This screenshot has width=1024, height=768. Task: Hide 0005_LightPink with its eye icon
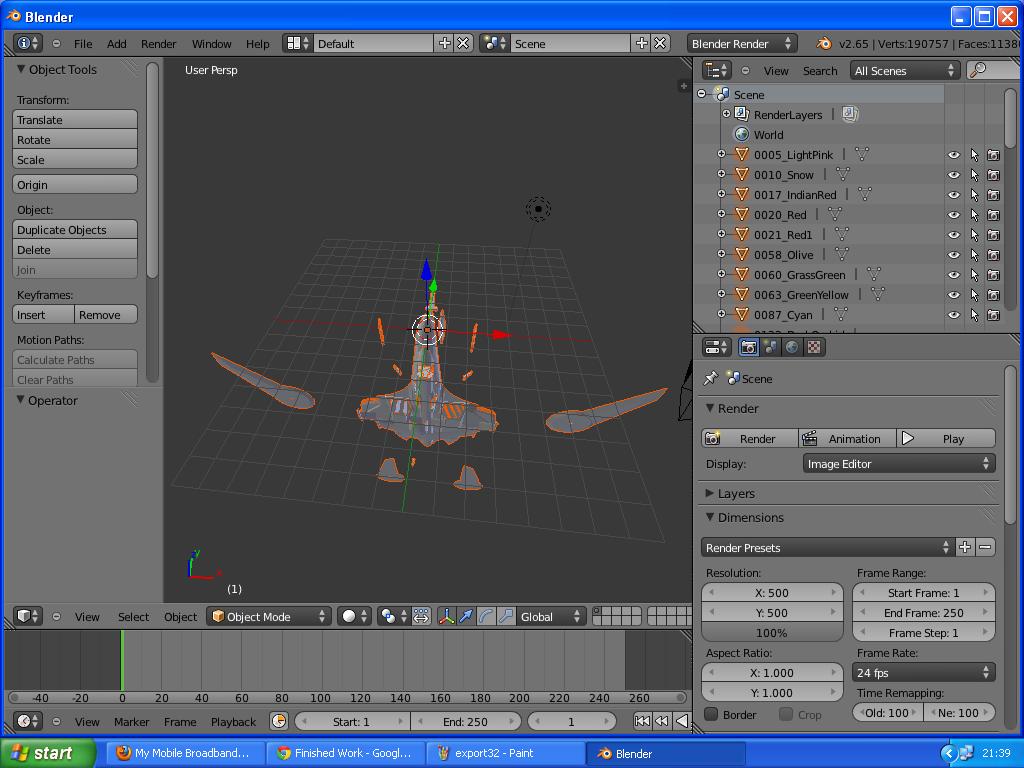(953, 155)
